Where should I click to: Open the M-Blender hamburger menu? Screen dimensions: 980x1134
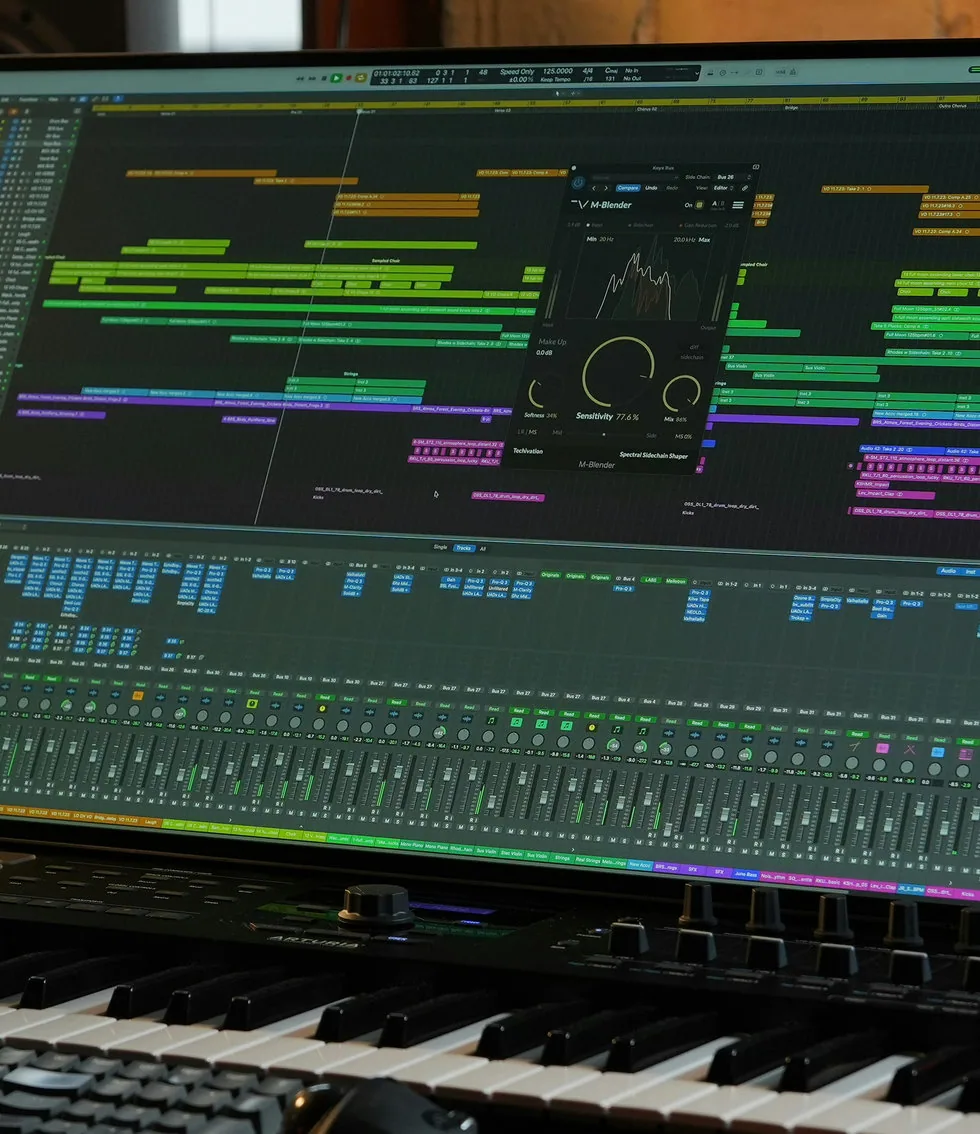tap(738, 205)
